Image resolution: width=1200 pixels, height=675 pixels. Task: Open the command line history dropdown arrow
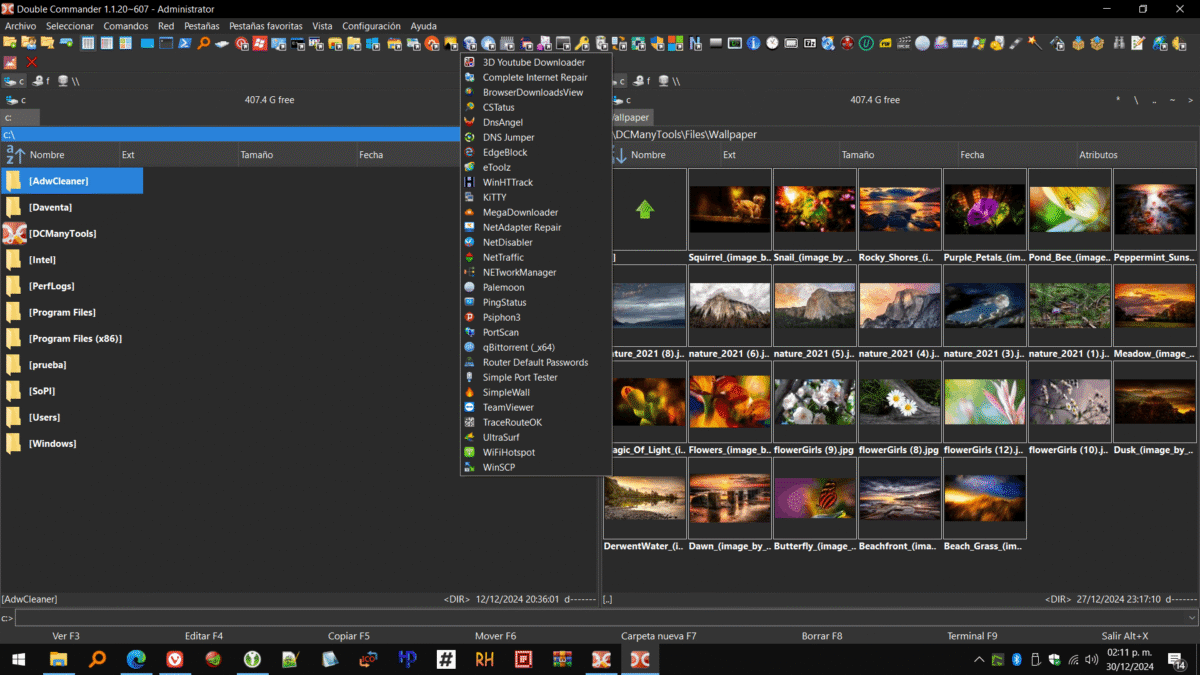(x=1191, y=619)
